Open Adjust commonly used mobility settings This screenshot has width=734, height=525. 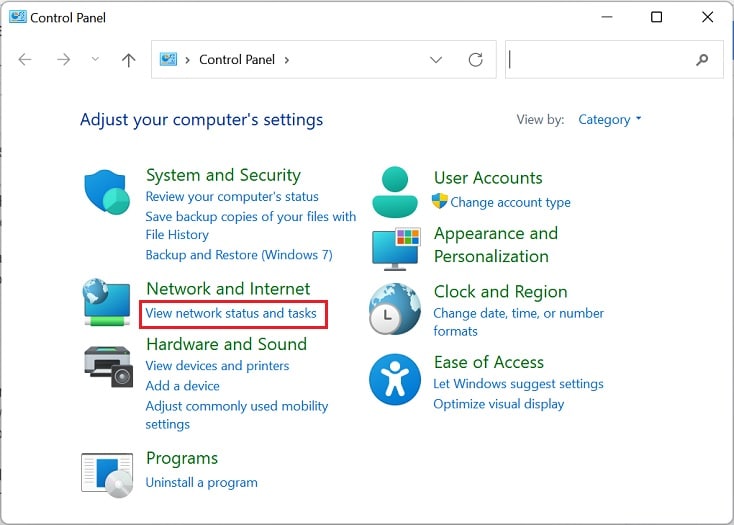click(236, 415)
